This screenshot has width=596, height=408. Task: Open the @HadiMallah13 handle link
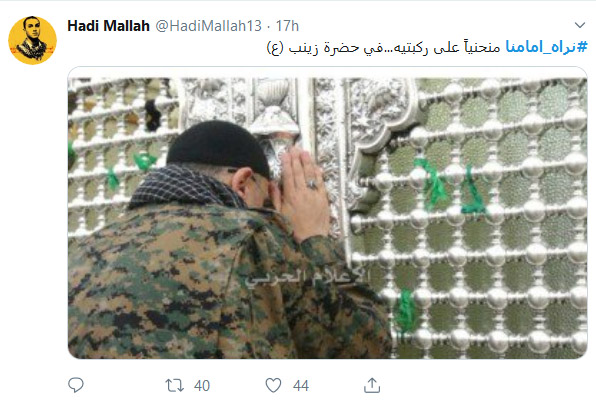(208, 26)
